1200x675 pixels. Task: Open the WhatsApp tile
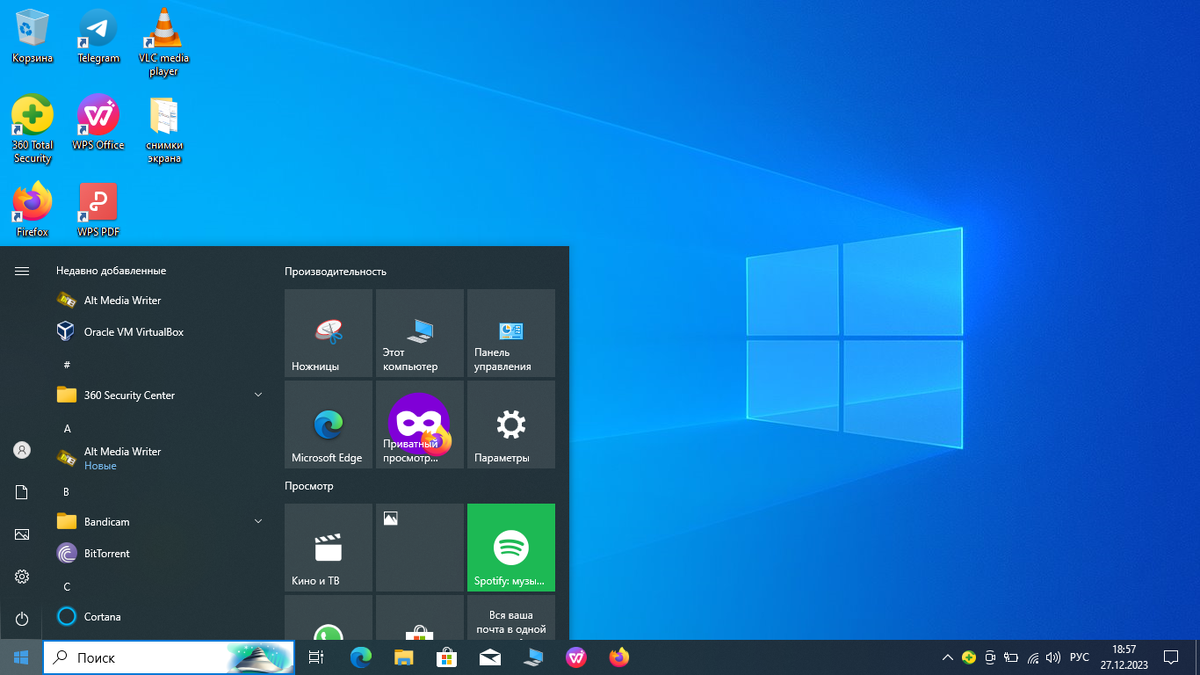328,618
